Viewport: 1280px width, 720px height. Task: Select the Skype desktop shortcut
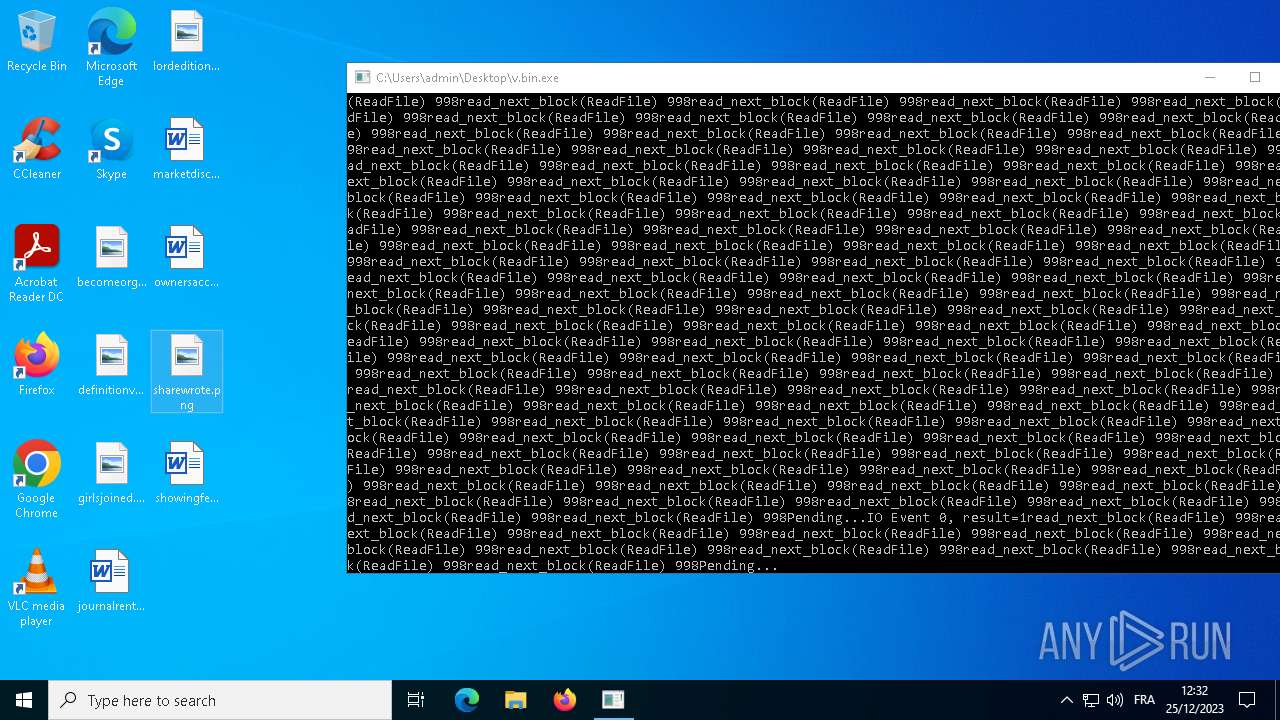click(x=111, y=150)
